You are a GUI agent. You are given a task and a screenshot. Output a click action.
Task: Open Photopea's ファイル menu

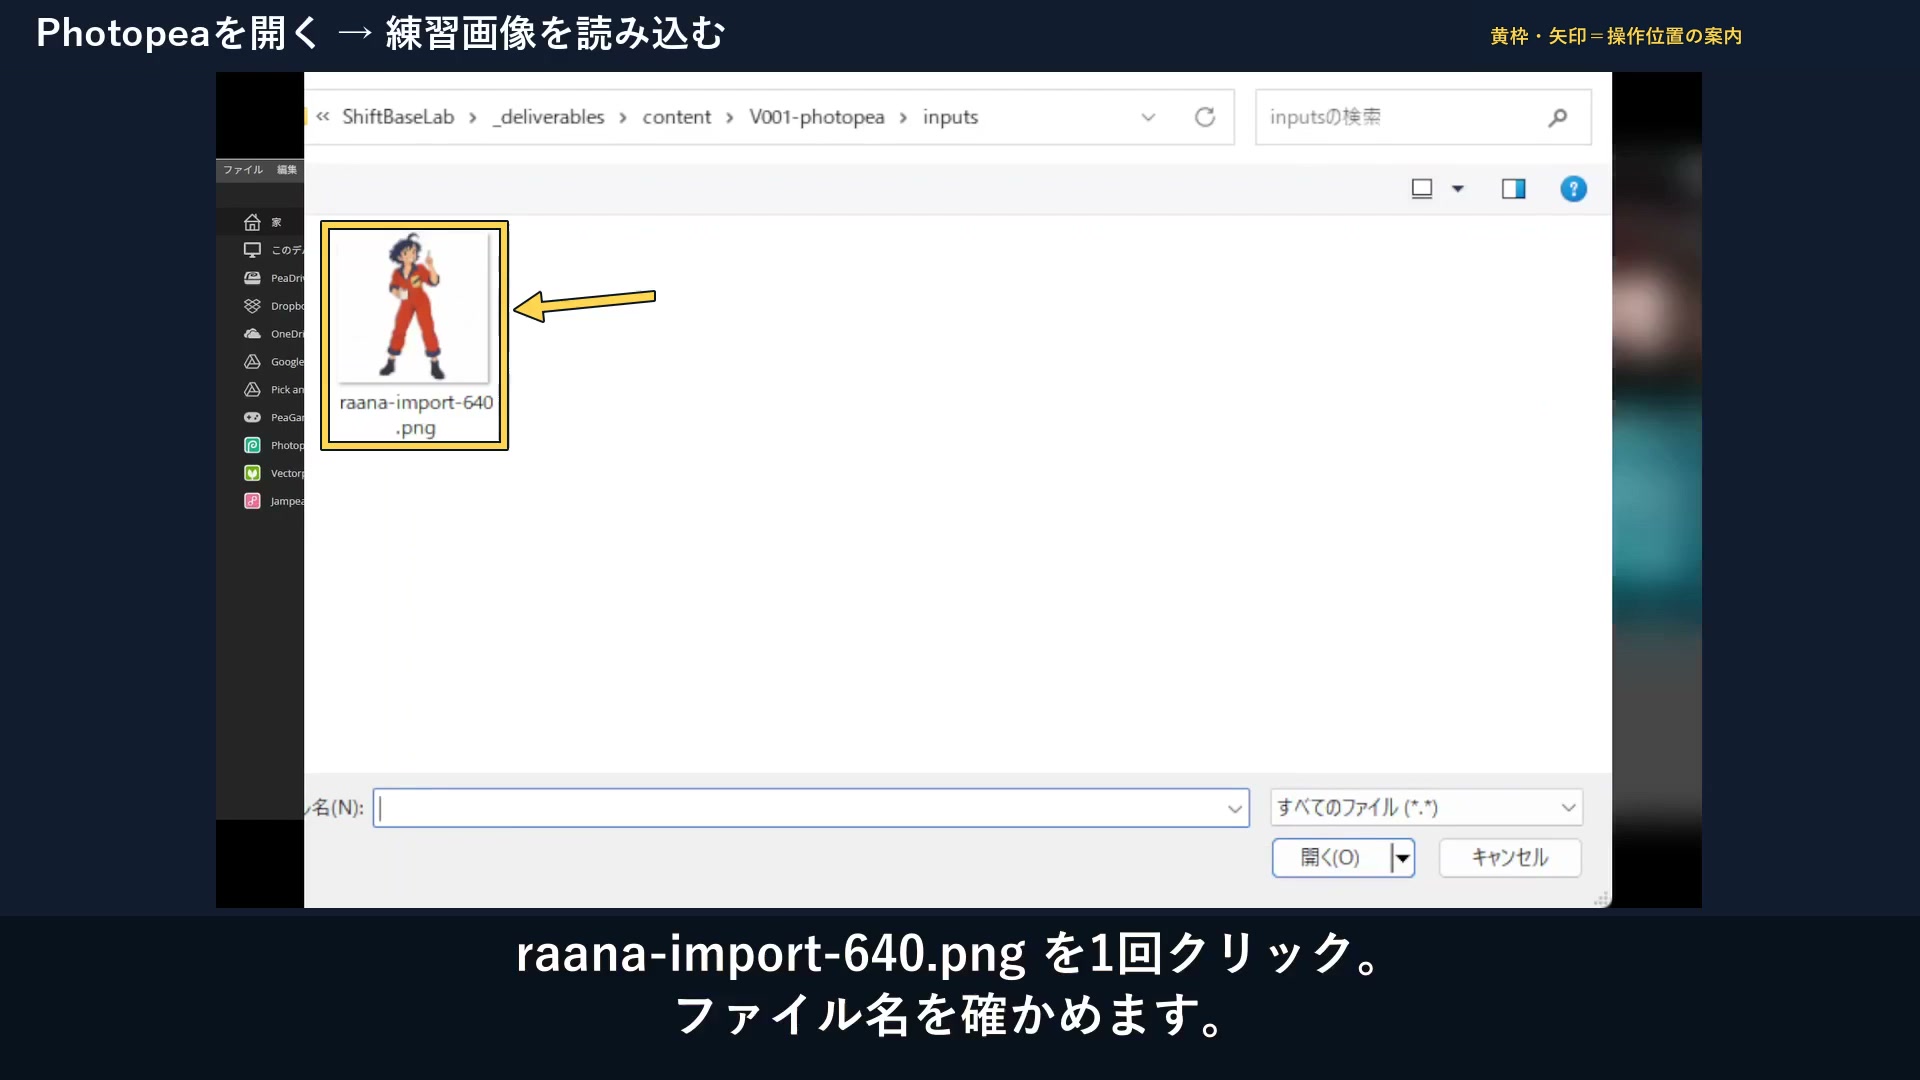coord(243,170)
